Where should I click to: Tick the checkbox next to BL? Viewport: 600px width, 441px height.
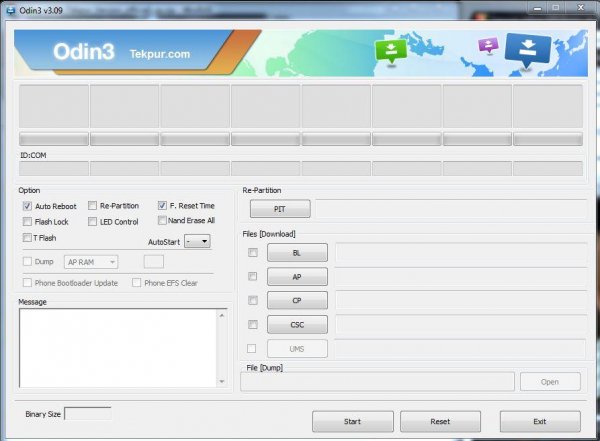point(253,253)
